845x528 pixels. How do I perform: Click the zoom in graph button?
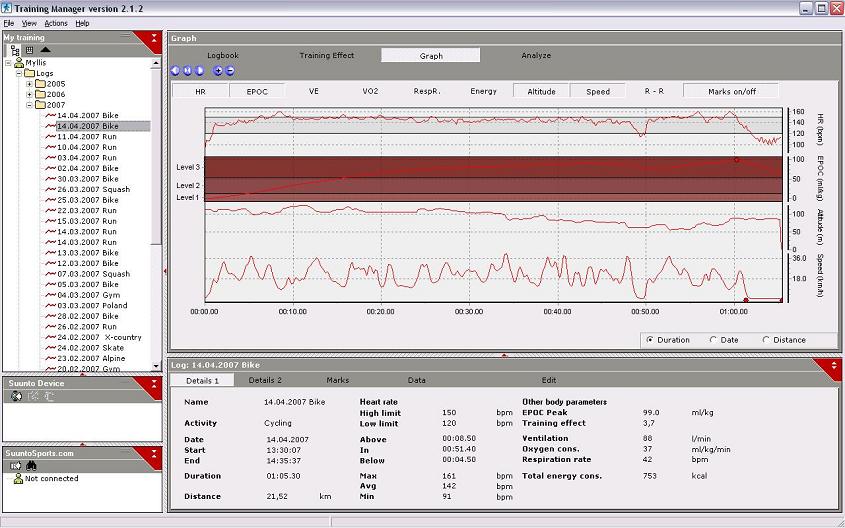(219, 71)
